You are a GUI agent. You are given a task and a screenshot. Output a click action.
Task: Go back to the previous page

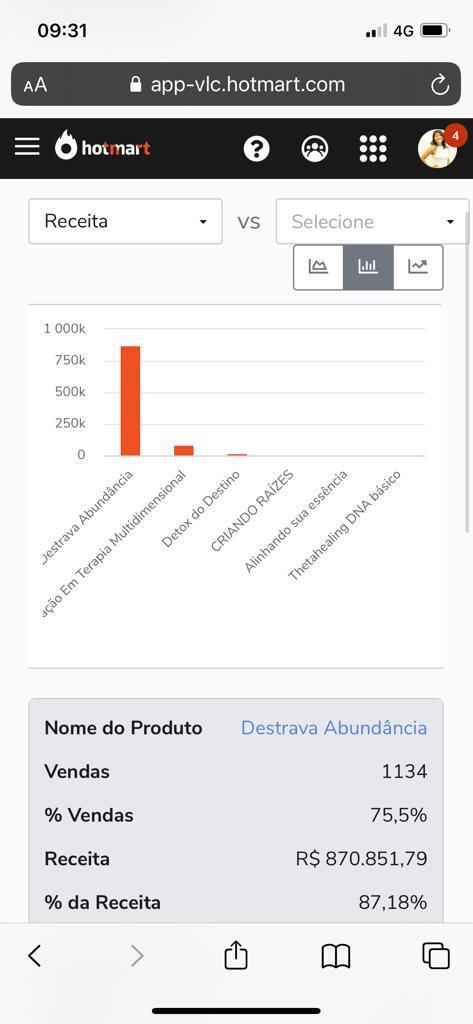tap(35, 956)
